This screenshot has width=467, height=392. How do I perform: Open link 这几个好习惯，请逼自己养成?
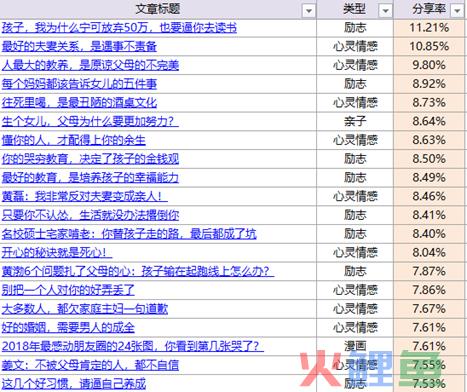(x=73, y=384)
